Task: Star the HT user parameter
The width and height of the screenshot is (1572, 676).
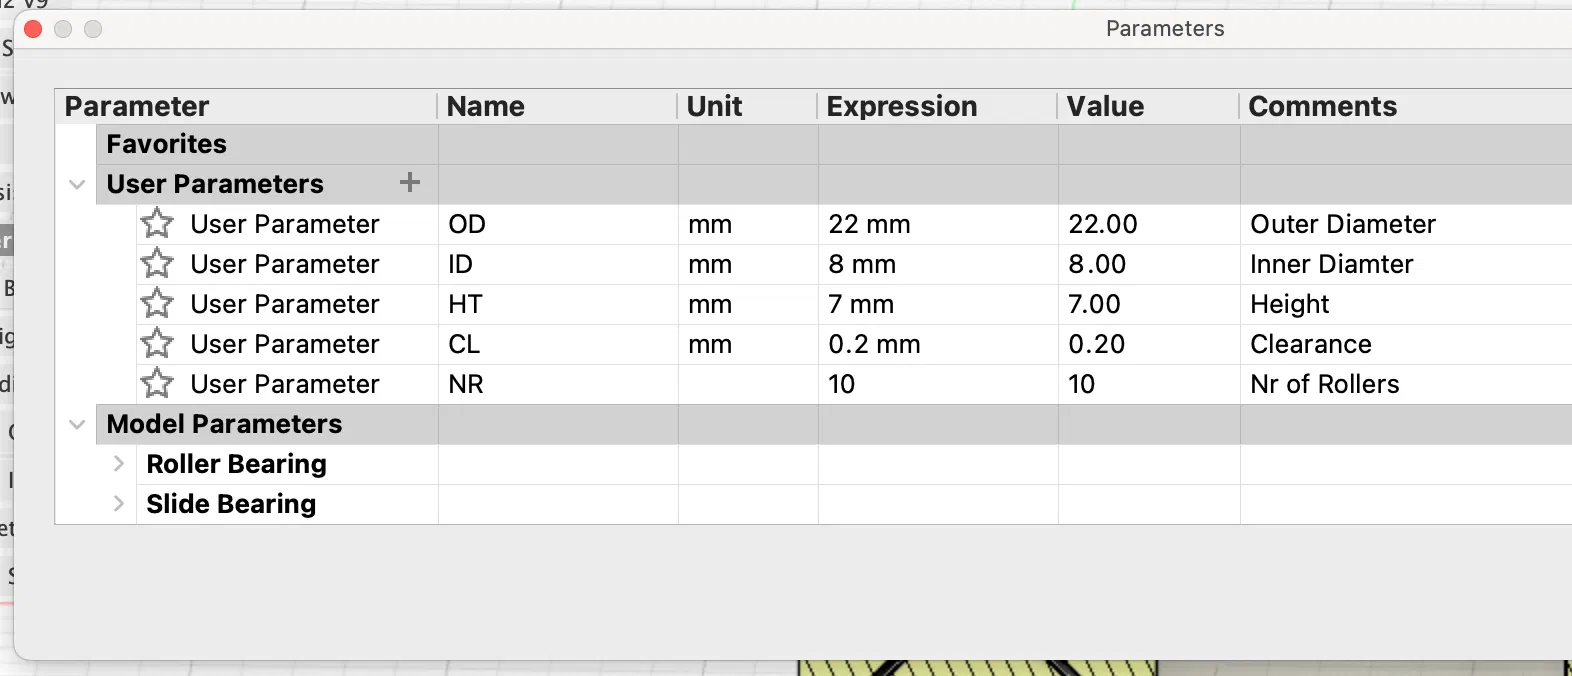Action: [157, 303]
